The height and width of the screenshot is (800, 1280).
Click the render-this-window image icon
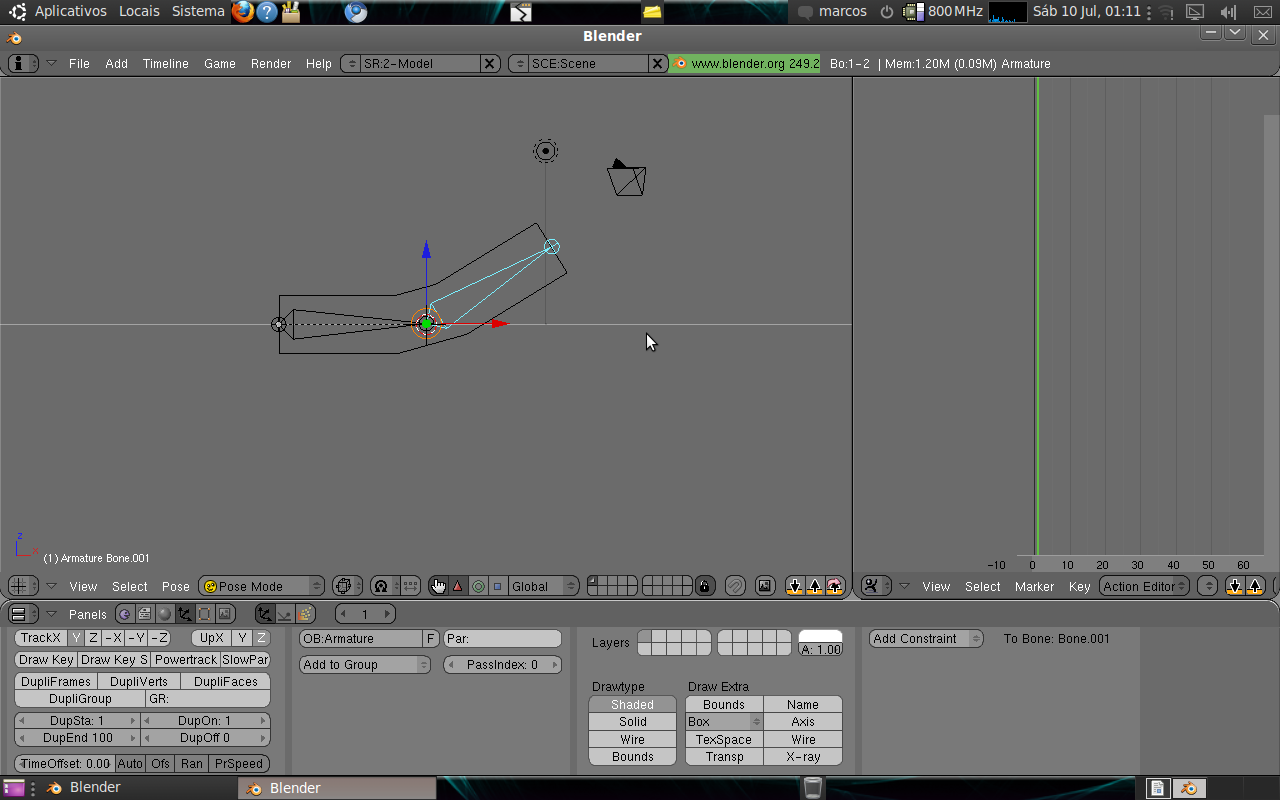(x=764, y=586)
